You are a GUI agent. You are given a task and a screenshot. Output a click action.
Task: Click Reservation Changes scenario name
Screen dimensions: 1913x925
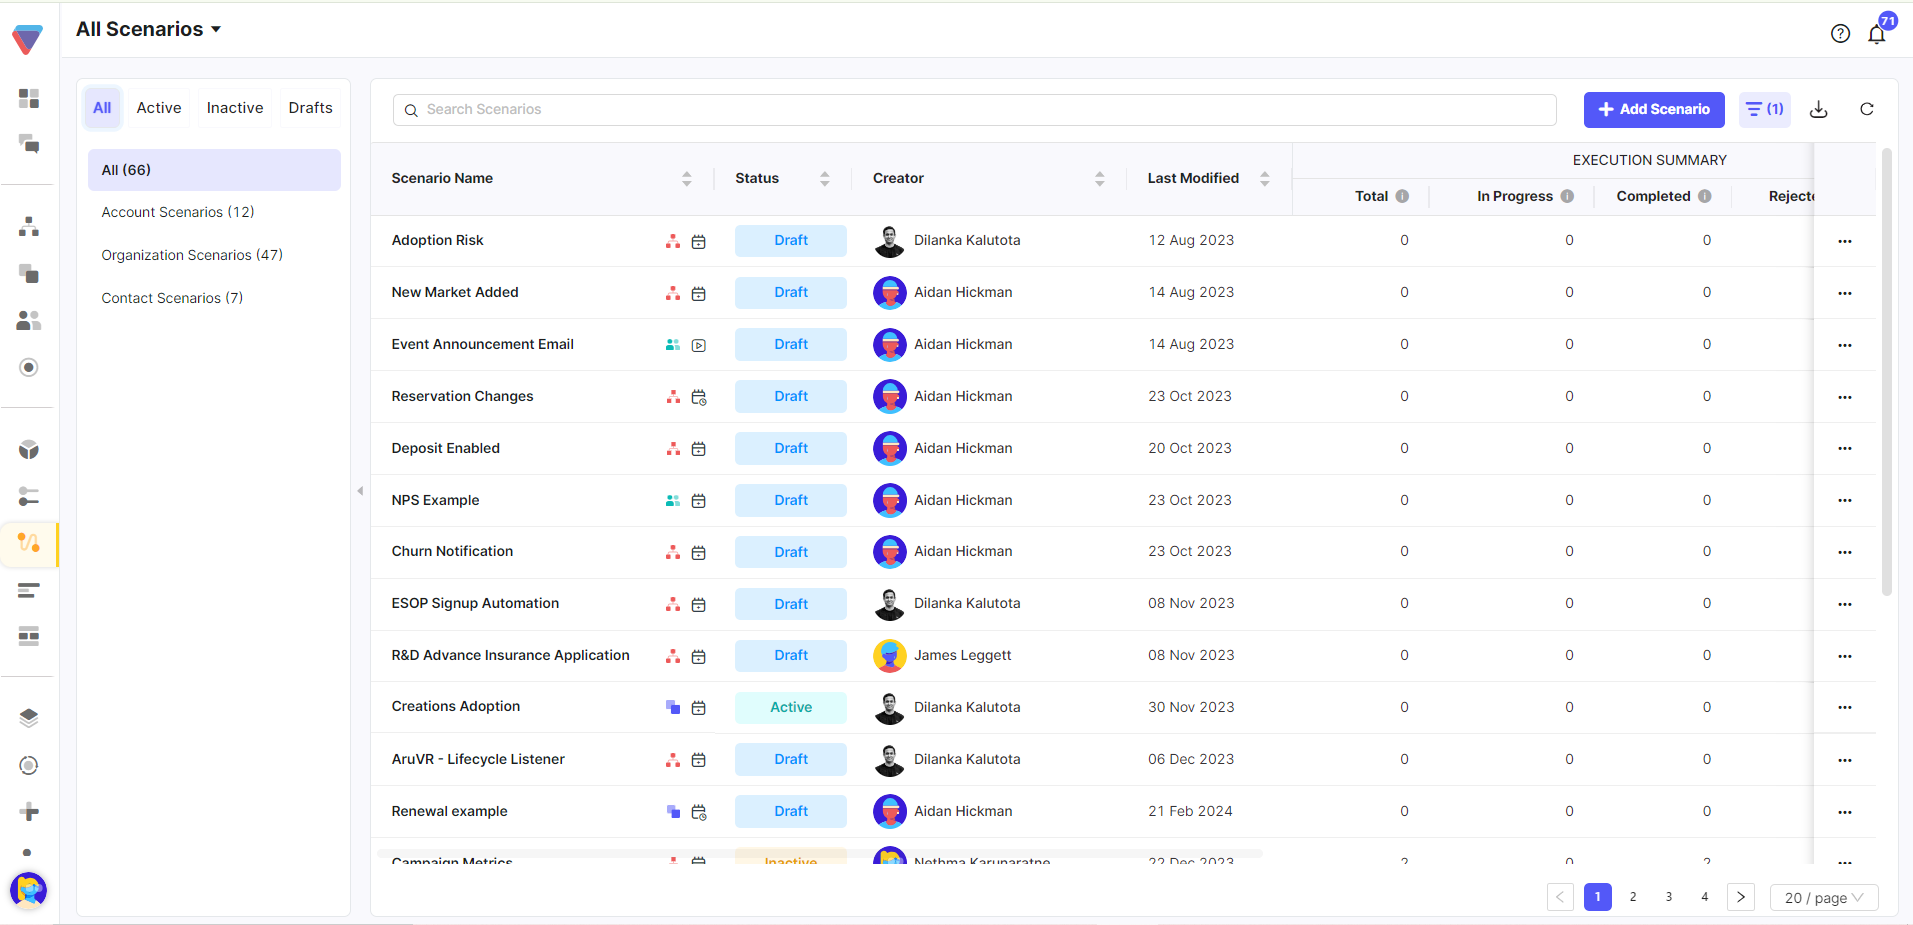point(462,396)
